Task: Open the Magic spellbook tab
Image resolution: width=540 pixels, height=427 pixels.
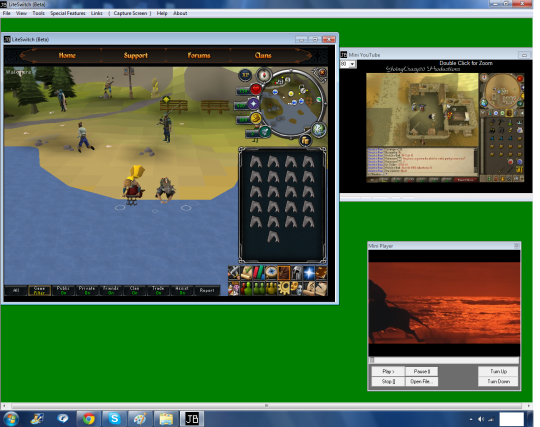Action: [321, 272]
